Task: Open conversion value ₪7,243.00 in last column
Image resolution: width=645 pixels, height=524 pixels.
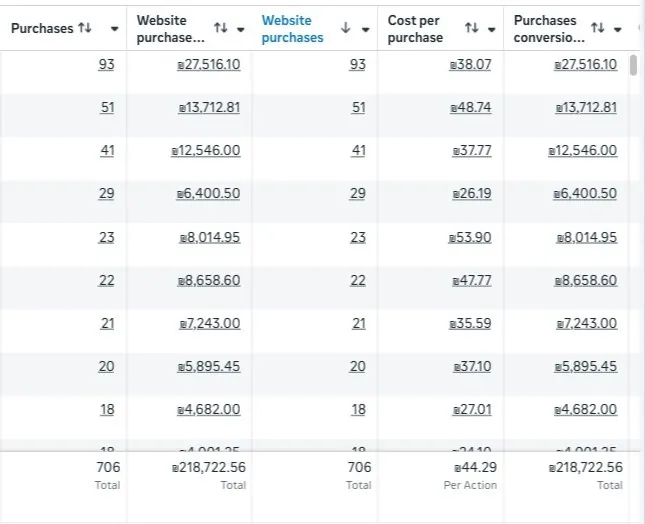Action: [587, 324]
